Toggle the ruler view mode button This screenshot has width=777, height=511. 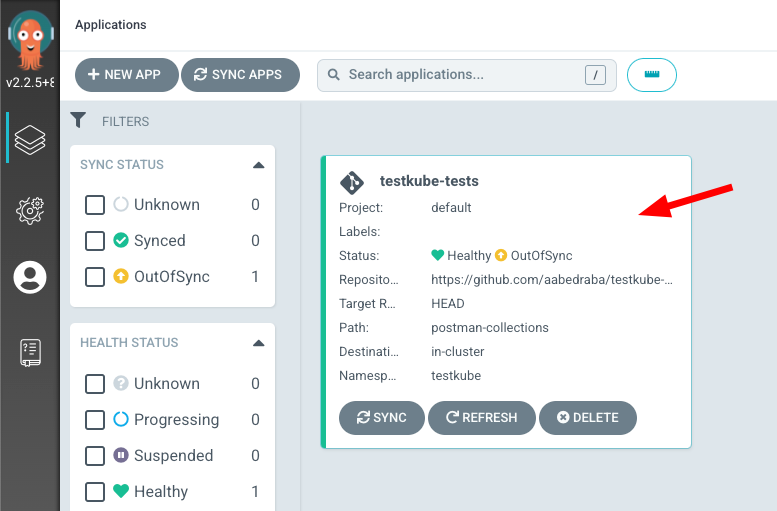click(652, 75)
